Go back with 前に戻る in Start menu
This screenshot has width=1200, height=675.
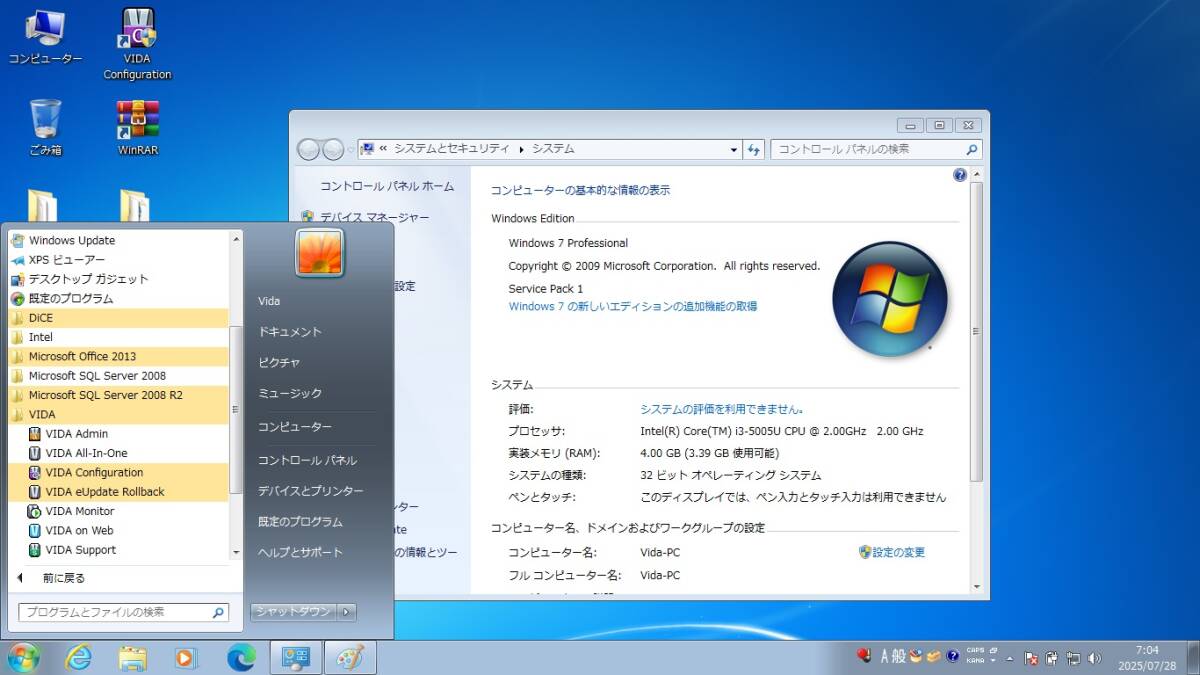(64, 578)
